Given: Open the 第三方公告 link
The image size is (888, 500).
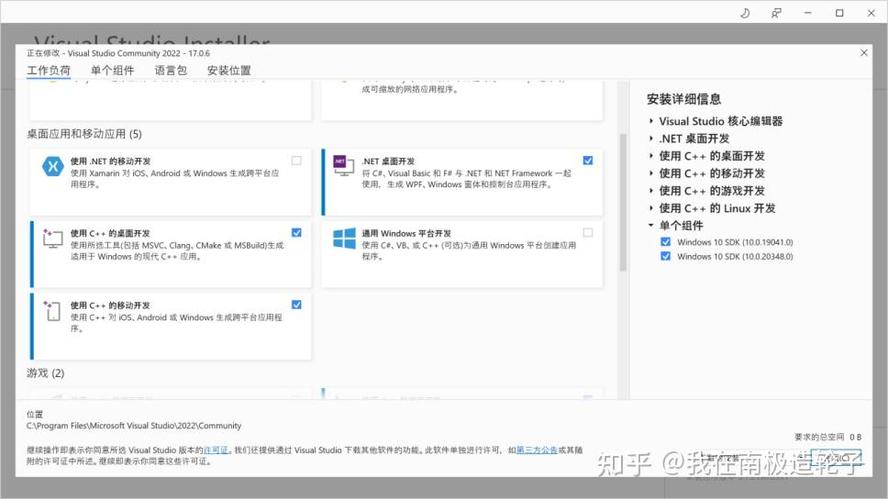Looking at the screenshot, I should point(536,450).
